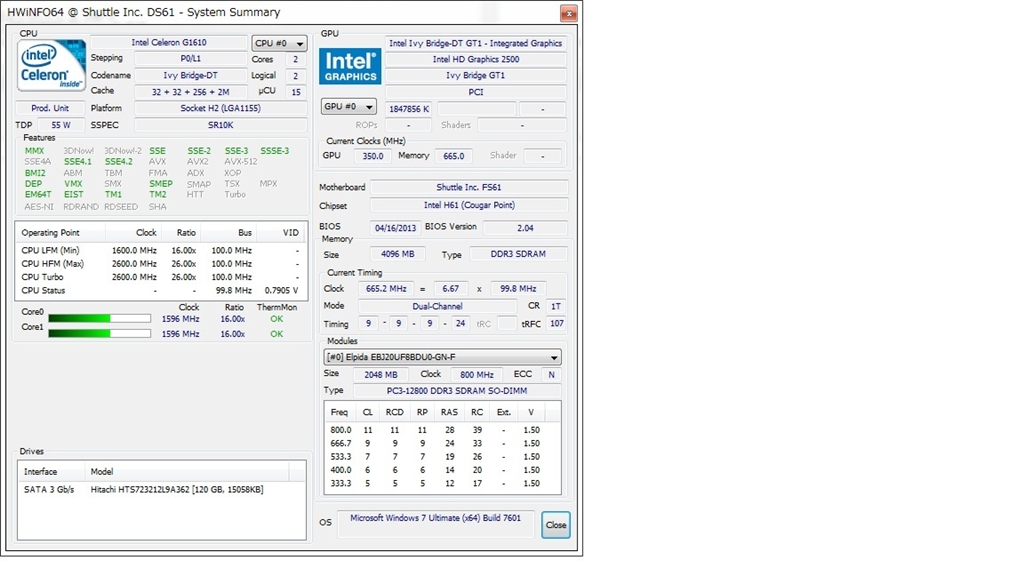Click the VMX feature label

pyautogui.click(x=73, y=184)
